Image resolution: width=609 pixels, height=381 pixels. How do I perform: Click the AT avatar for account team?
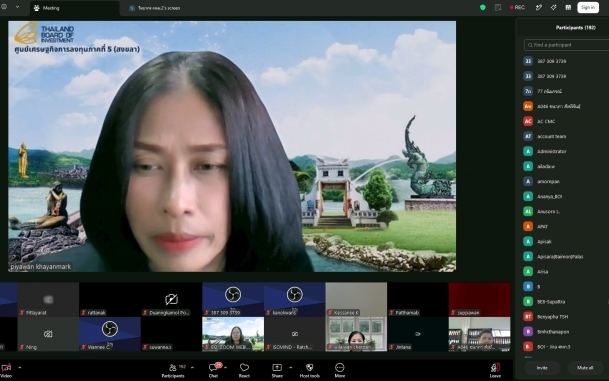528,136
